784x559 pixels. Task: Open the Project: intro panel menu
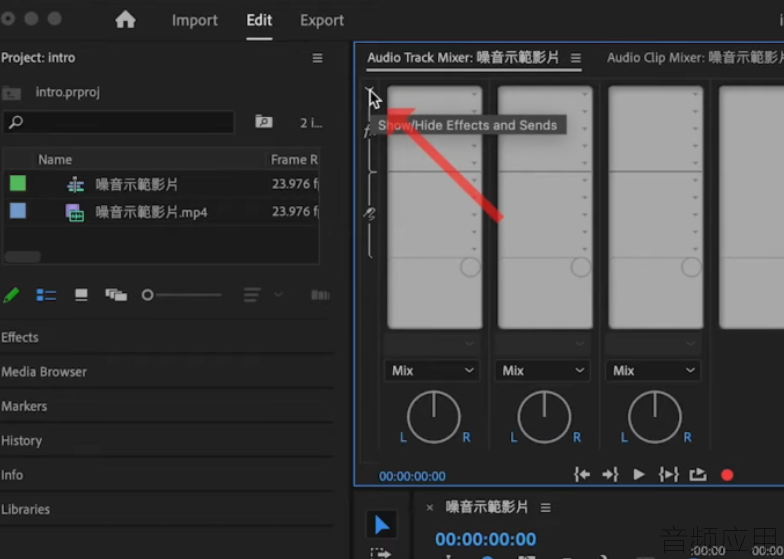(317, 58)
